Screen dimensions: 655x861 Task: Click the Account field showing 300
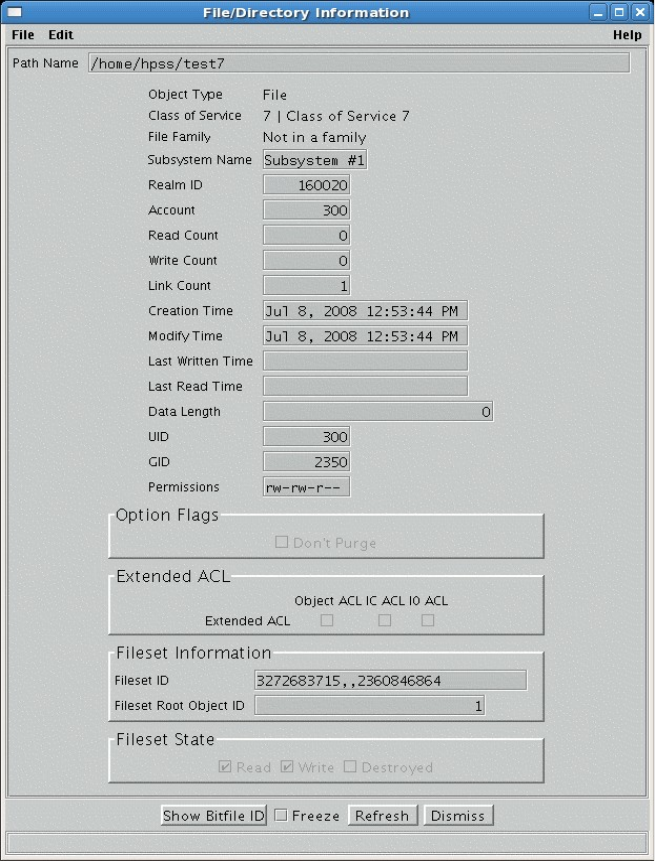[306, 210]
